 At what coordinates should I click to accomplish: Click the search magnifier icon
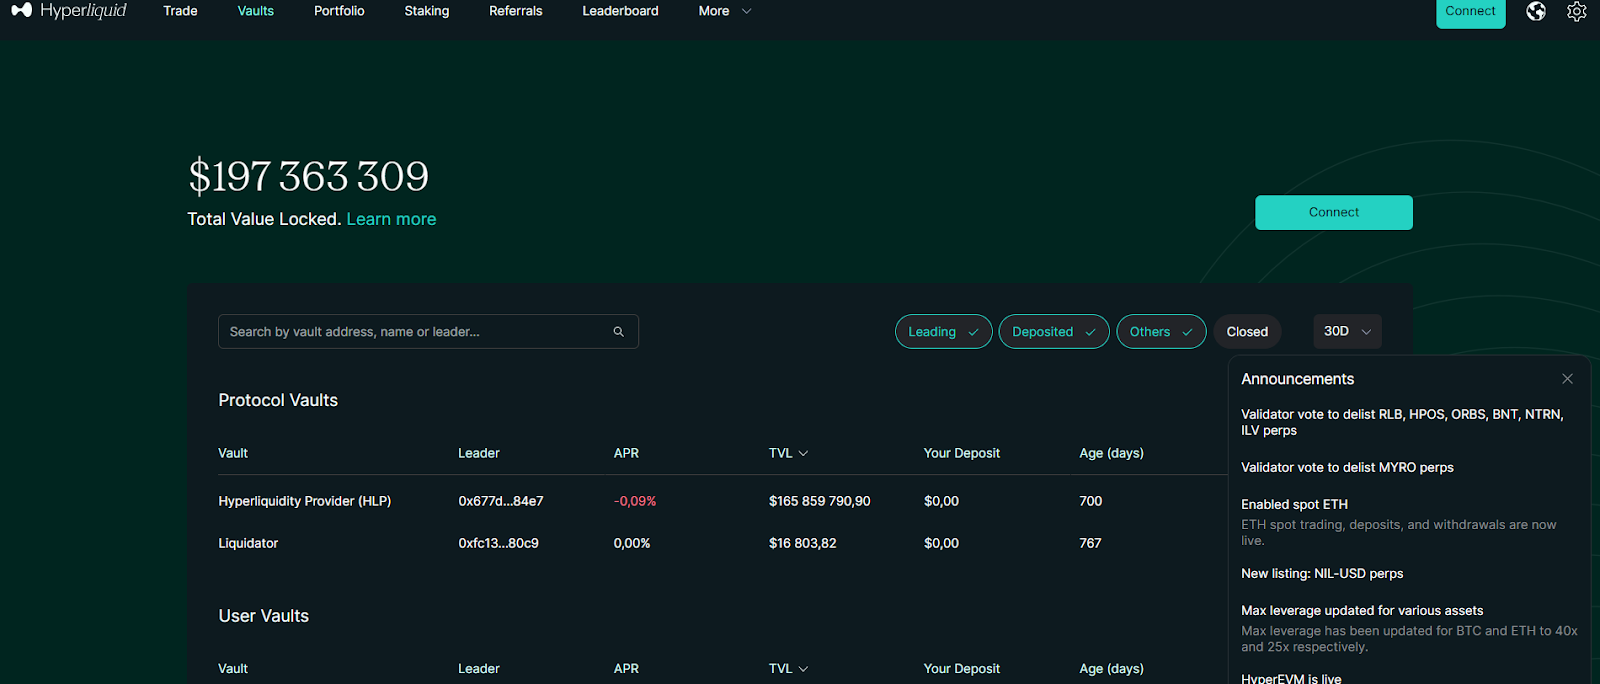click(x=619, y=332)
